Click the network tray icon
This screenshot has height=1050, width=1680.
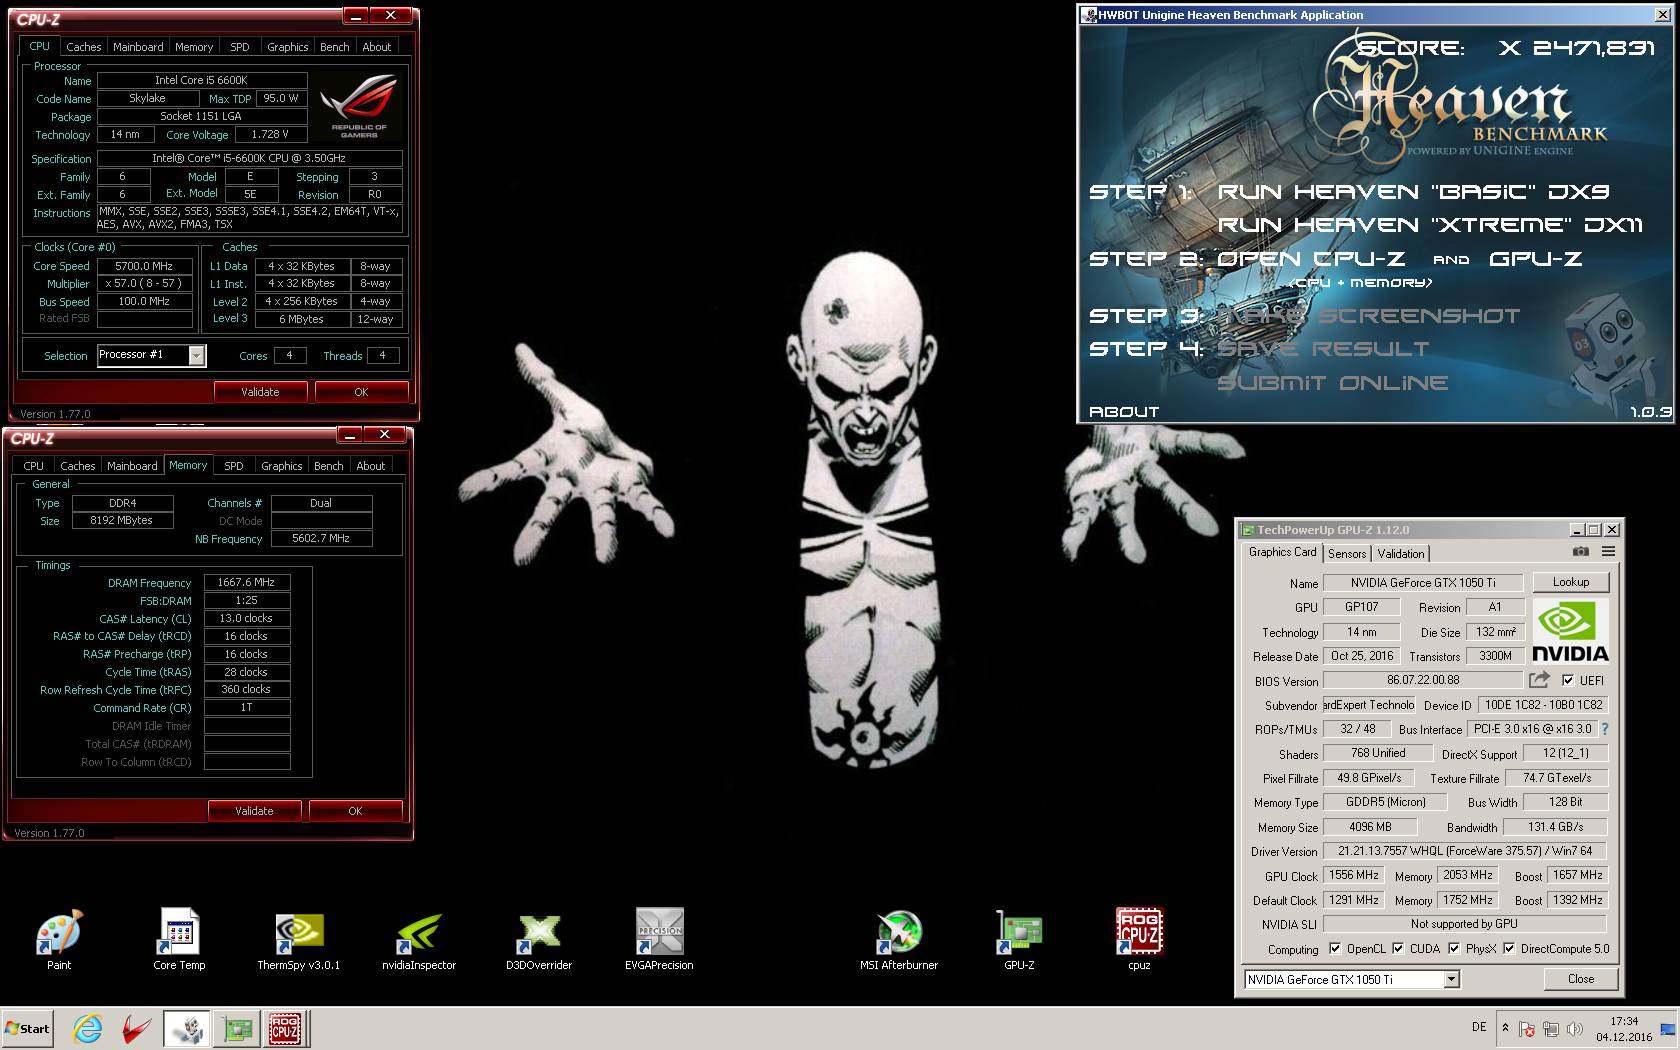(1551, 1028)
